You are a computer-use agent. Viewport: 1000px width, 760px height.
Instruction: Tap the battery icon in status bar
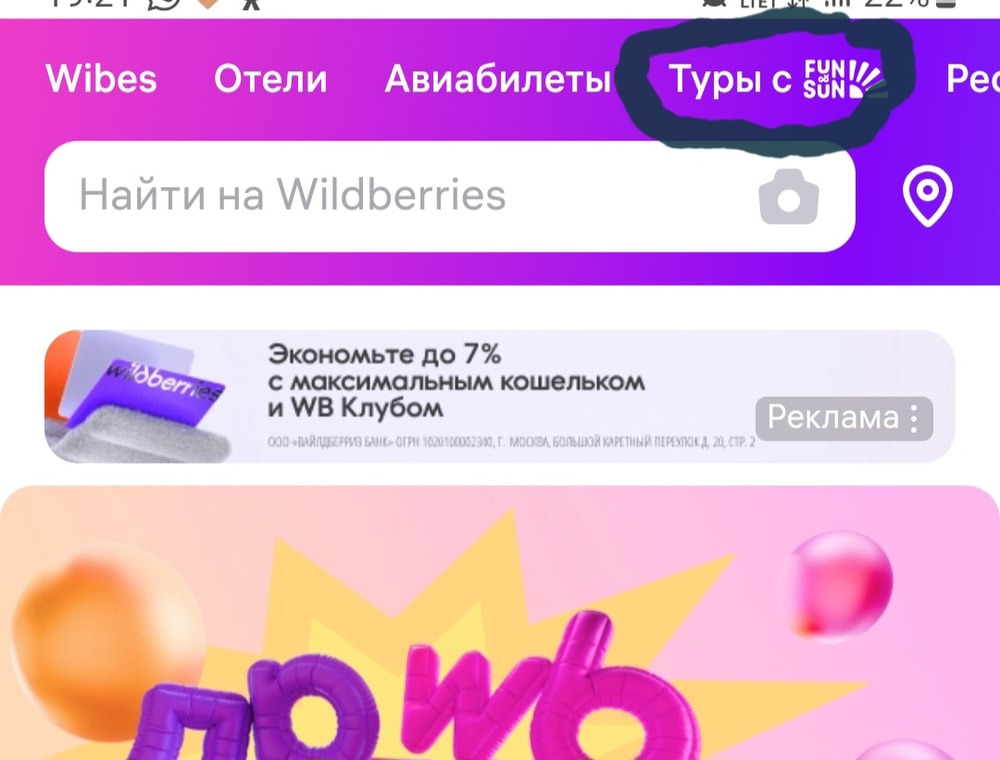tap(946, 3)
